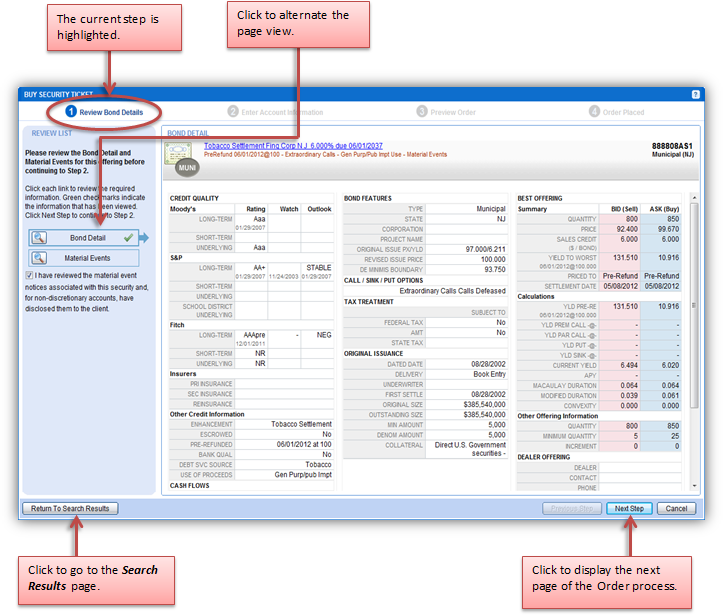Click the step 1 number circle icon
723x615 pixels.
[x=71, y=112]
